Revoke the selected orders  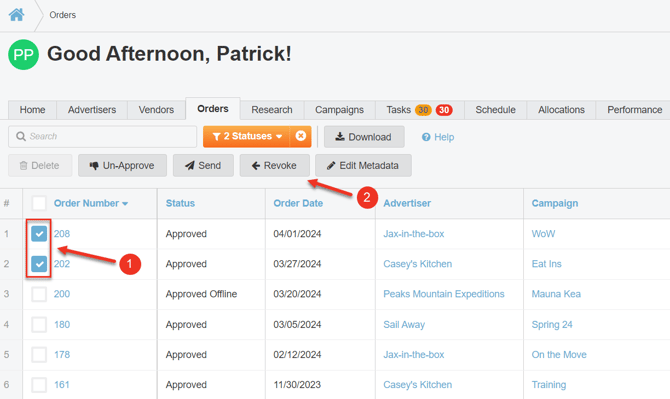click(274, 165)
